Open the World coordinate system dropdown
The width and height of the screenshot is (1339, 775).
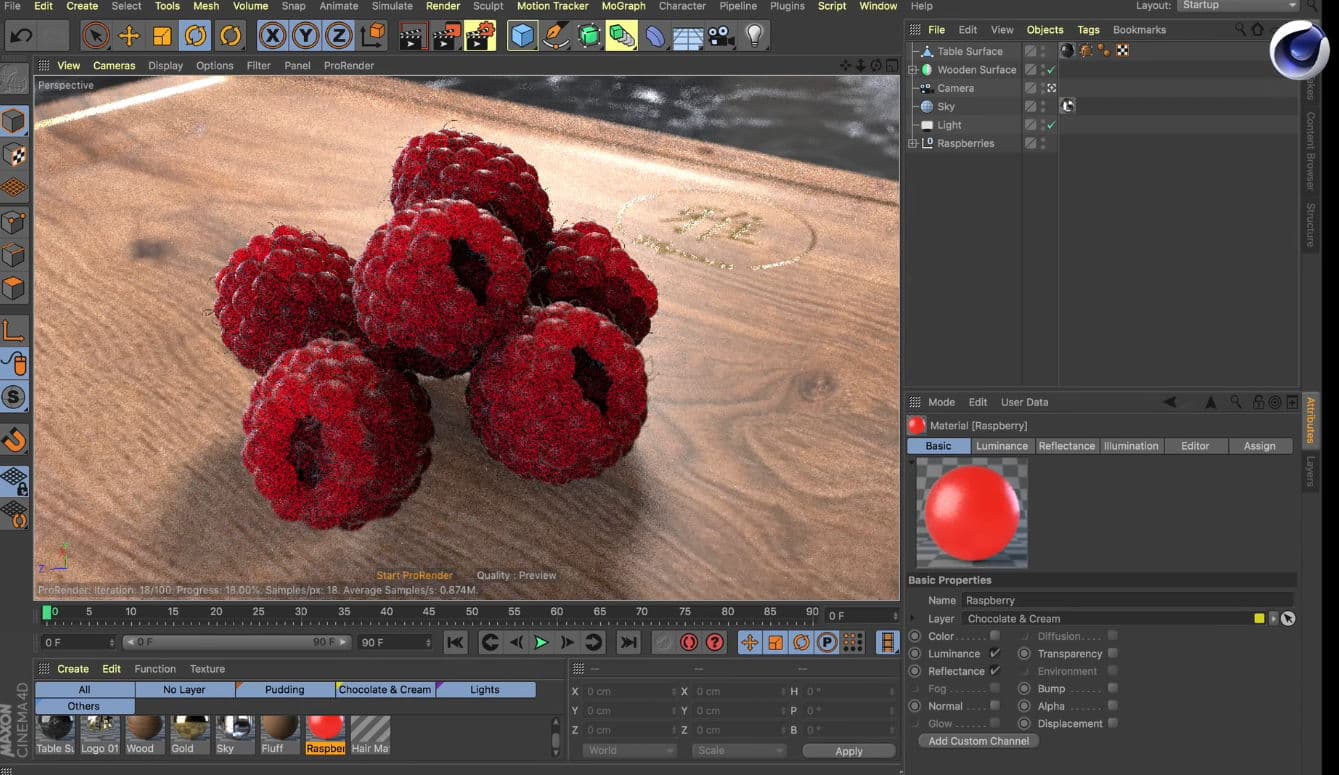coord(628,750)
